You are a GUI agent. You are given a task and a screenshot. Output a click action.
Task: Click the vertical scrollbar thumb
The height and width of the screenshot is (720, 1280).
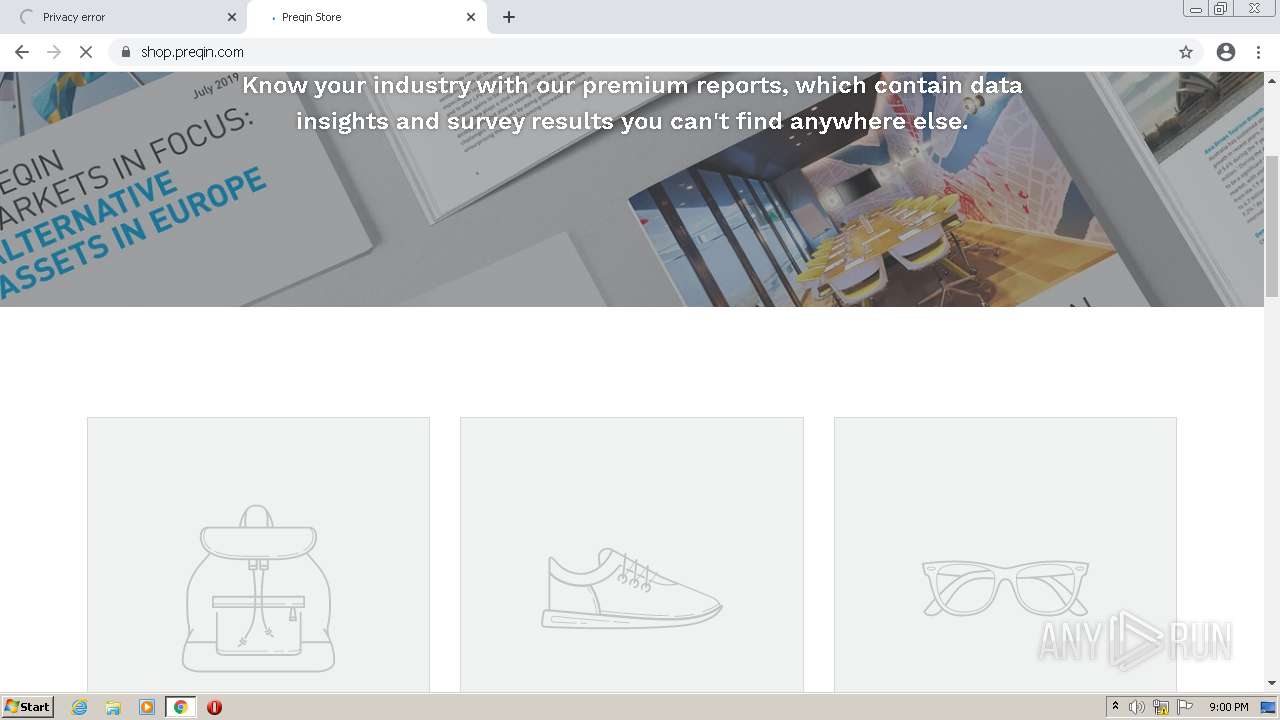pyautogui.click(x=1272, y=227)
